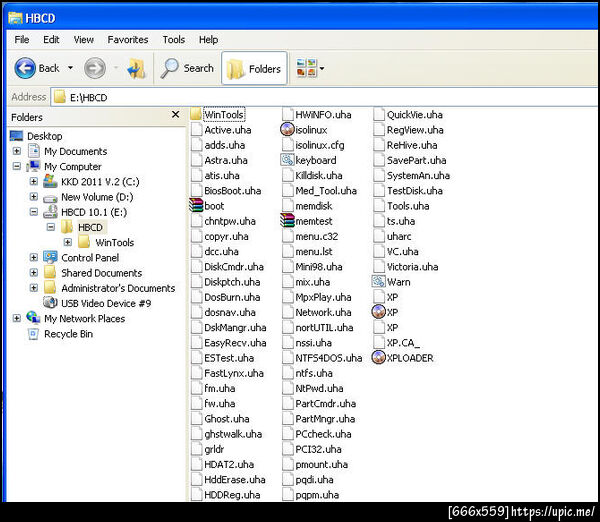Select KKD 2011 V.2 (C:) drive icon

50,181
